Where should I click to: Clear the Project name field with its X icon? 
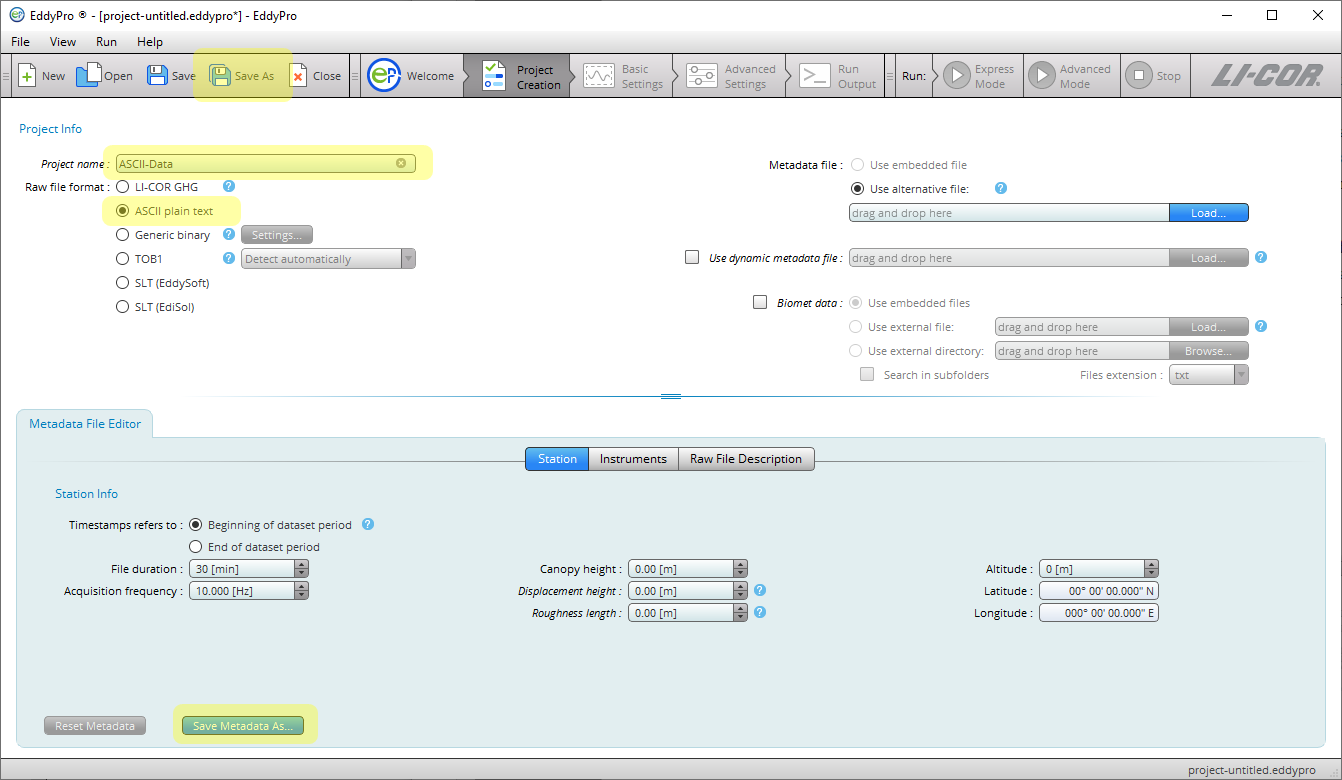tap(401, 163)
